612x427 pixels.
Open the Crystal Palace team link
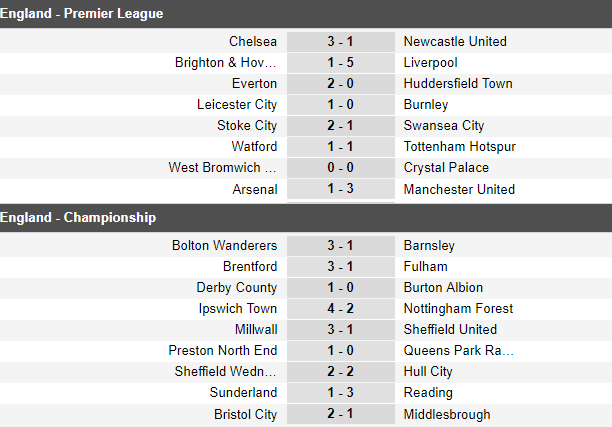click(x=446, y=168)
